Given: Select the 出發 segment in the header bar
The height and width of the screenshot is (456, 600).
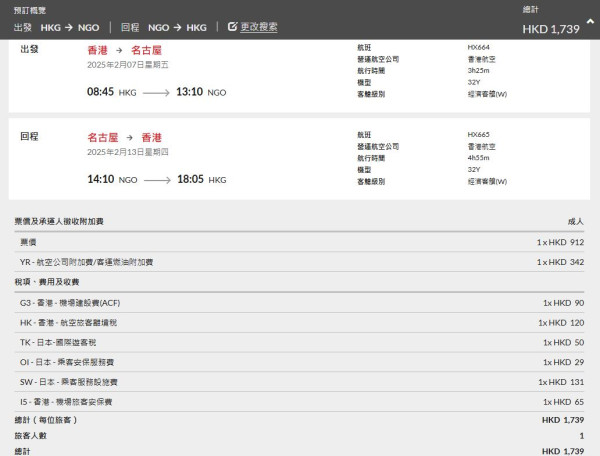Looking at the screenshot, I should coord(22,27).
